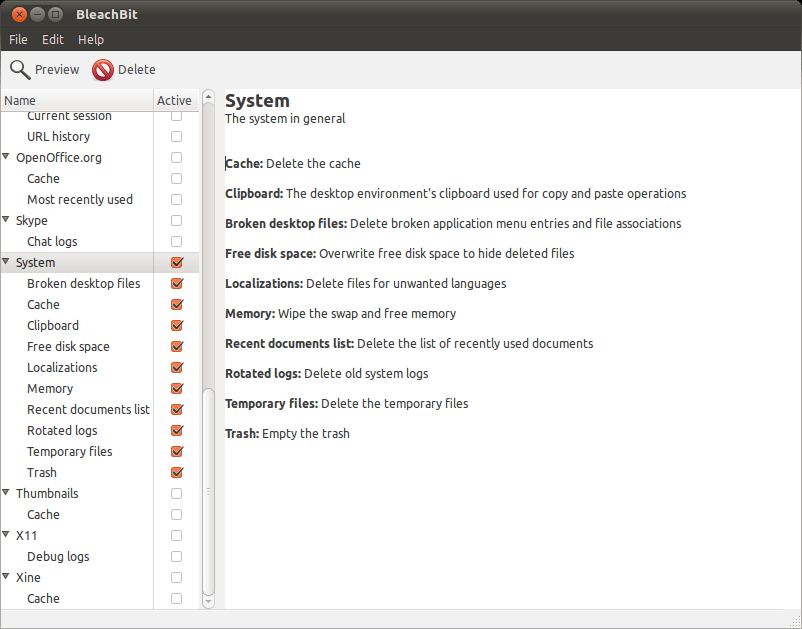Select the Temporary files item

pyautogui.click(x=100, y=451)
